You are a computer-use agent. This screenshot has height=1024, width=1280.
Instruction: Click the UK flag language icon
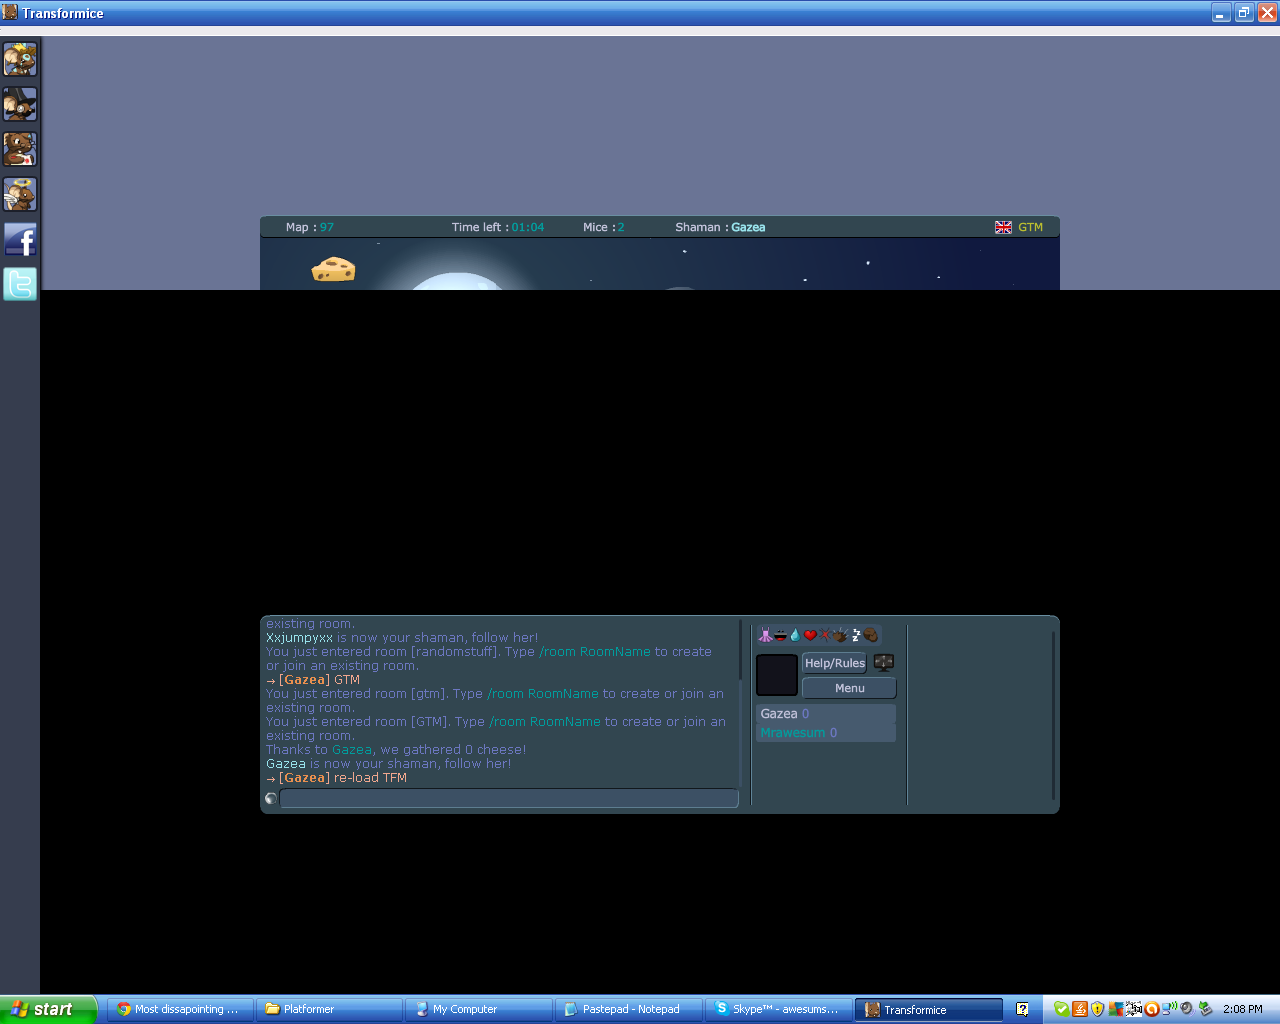pyautogui.click(x=1003, y=227)
